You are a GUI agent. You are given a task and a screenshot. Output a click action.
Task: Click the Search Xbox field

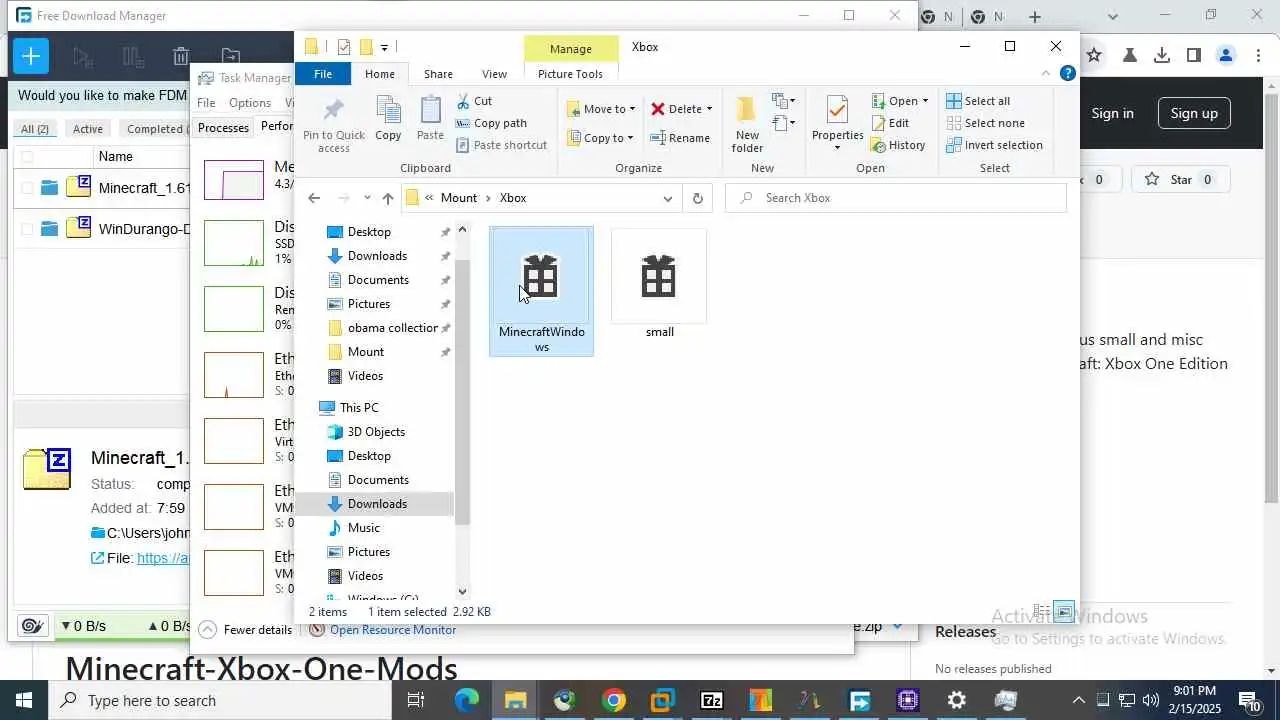895,198
